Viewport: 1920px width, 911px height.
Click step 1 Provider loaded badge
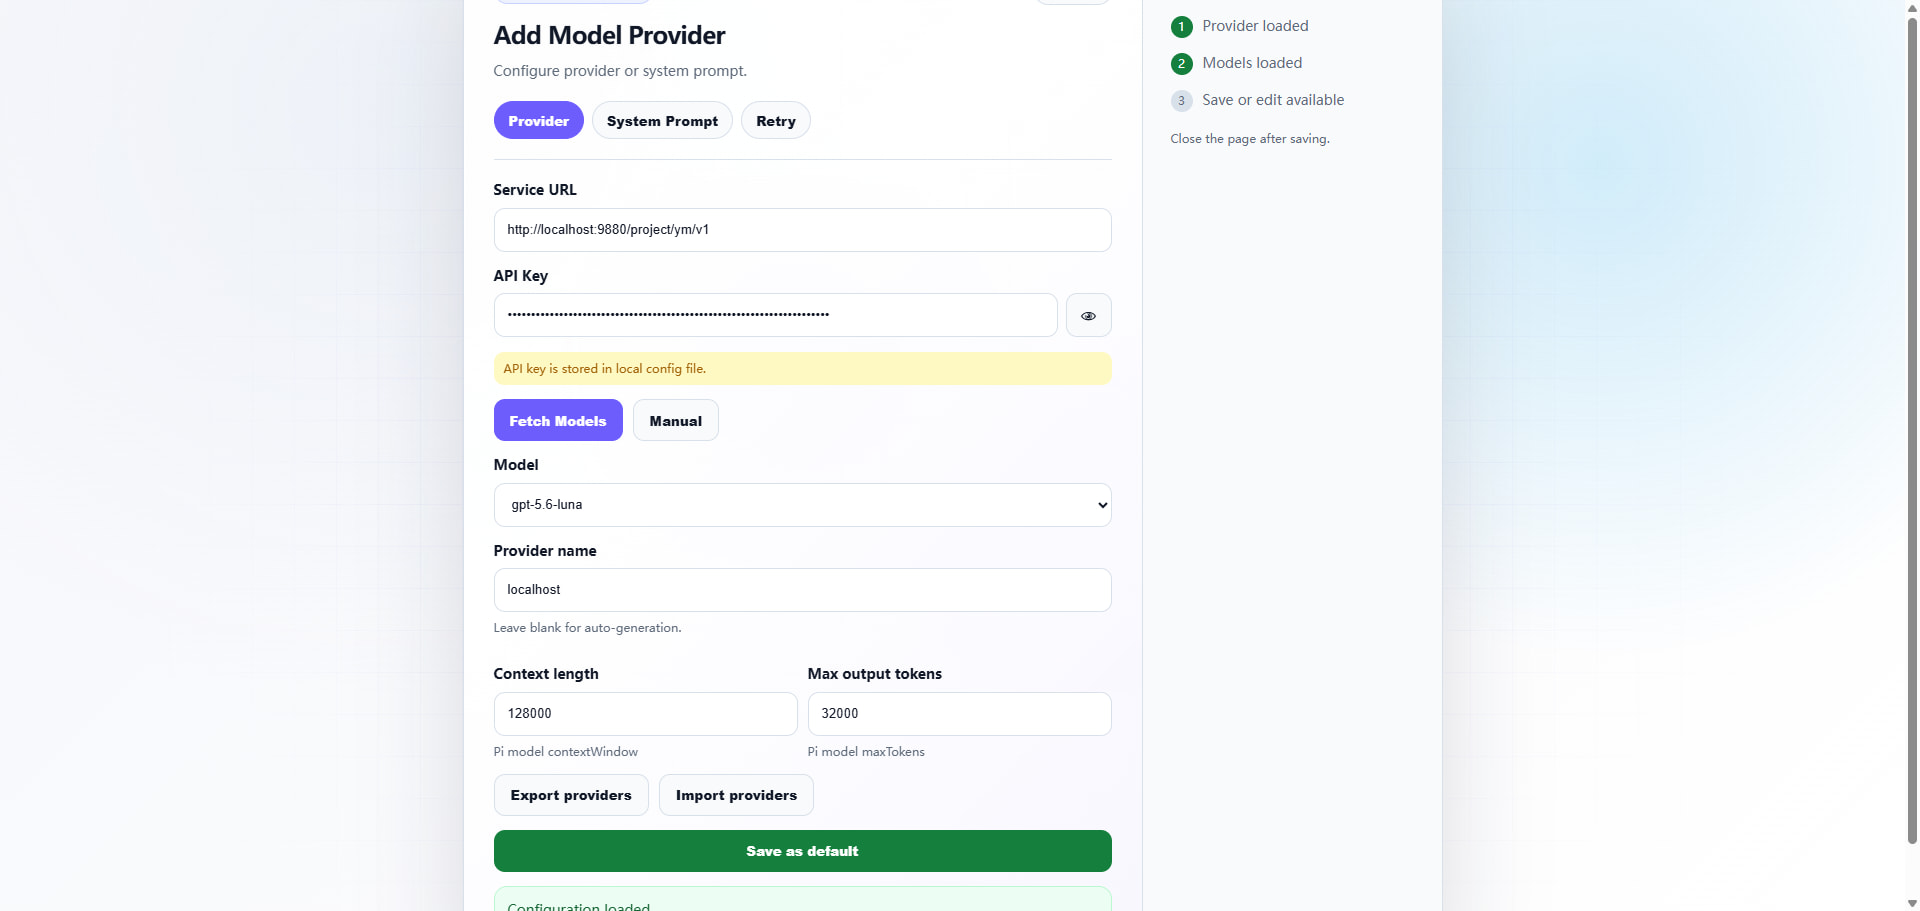click(x=1181, y=27)
